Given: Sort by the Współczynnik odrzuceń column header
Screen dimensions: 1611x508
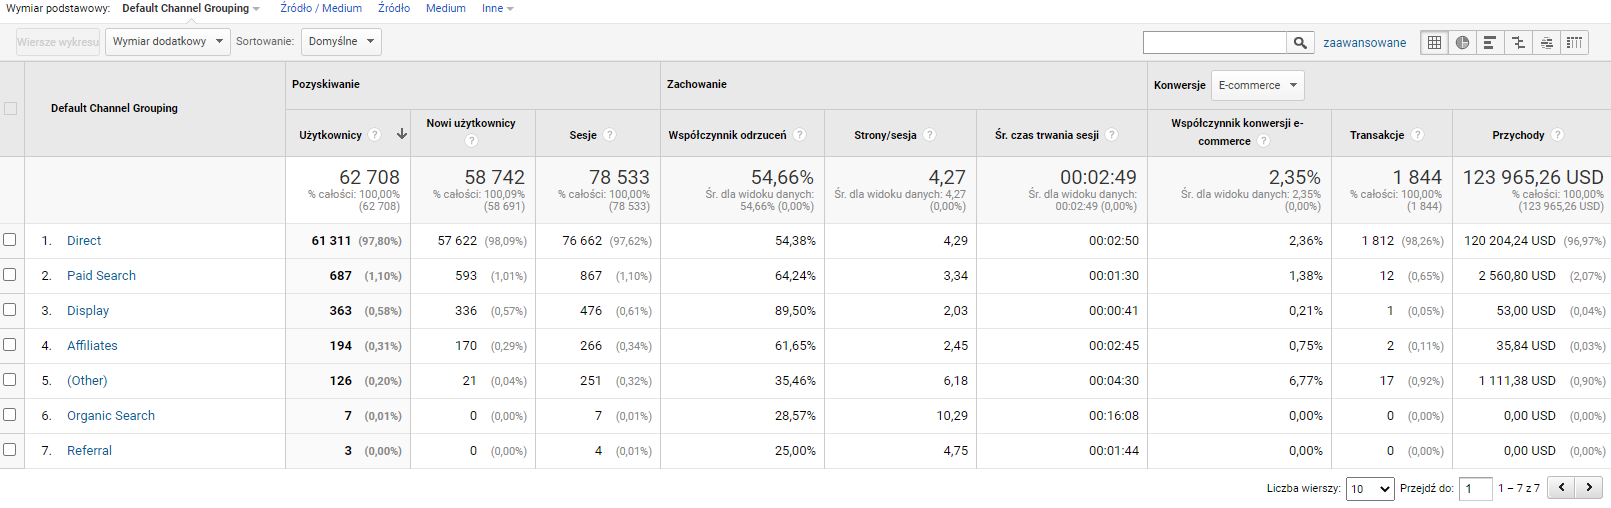Looking at the screenshot, I should coord(727,135).
